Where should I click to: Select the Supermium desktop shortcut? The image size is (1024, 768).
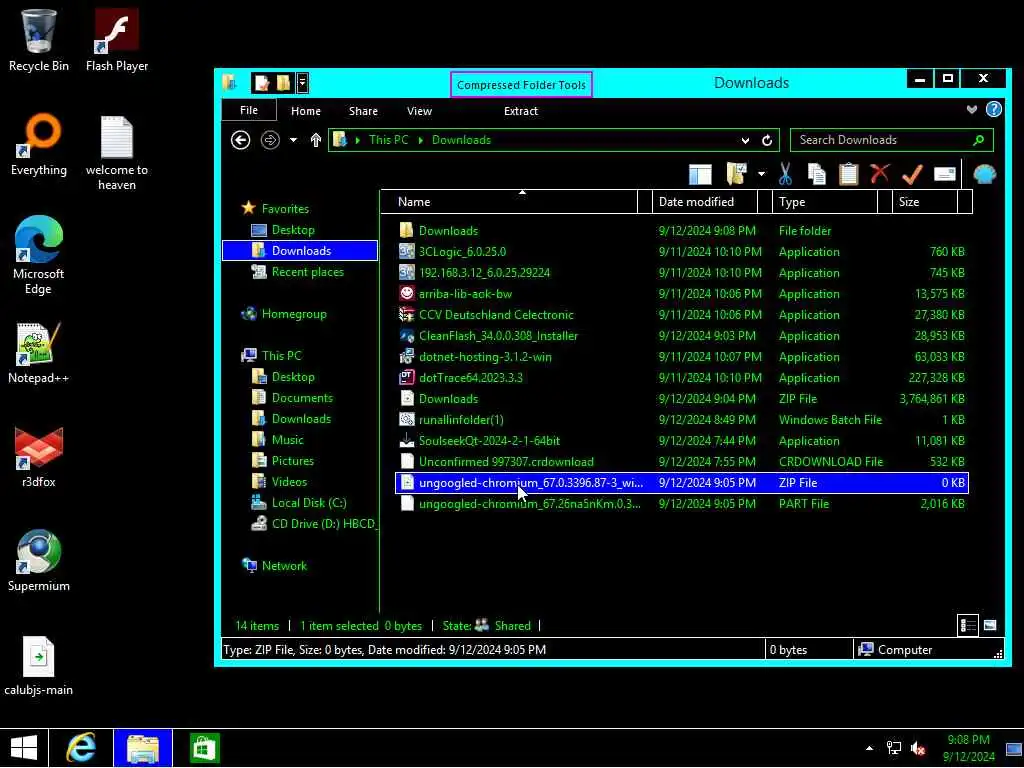click(39, 560)
